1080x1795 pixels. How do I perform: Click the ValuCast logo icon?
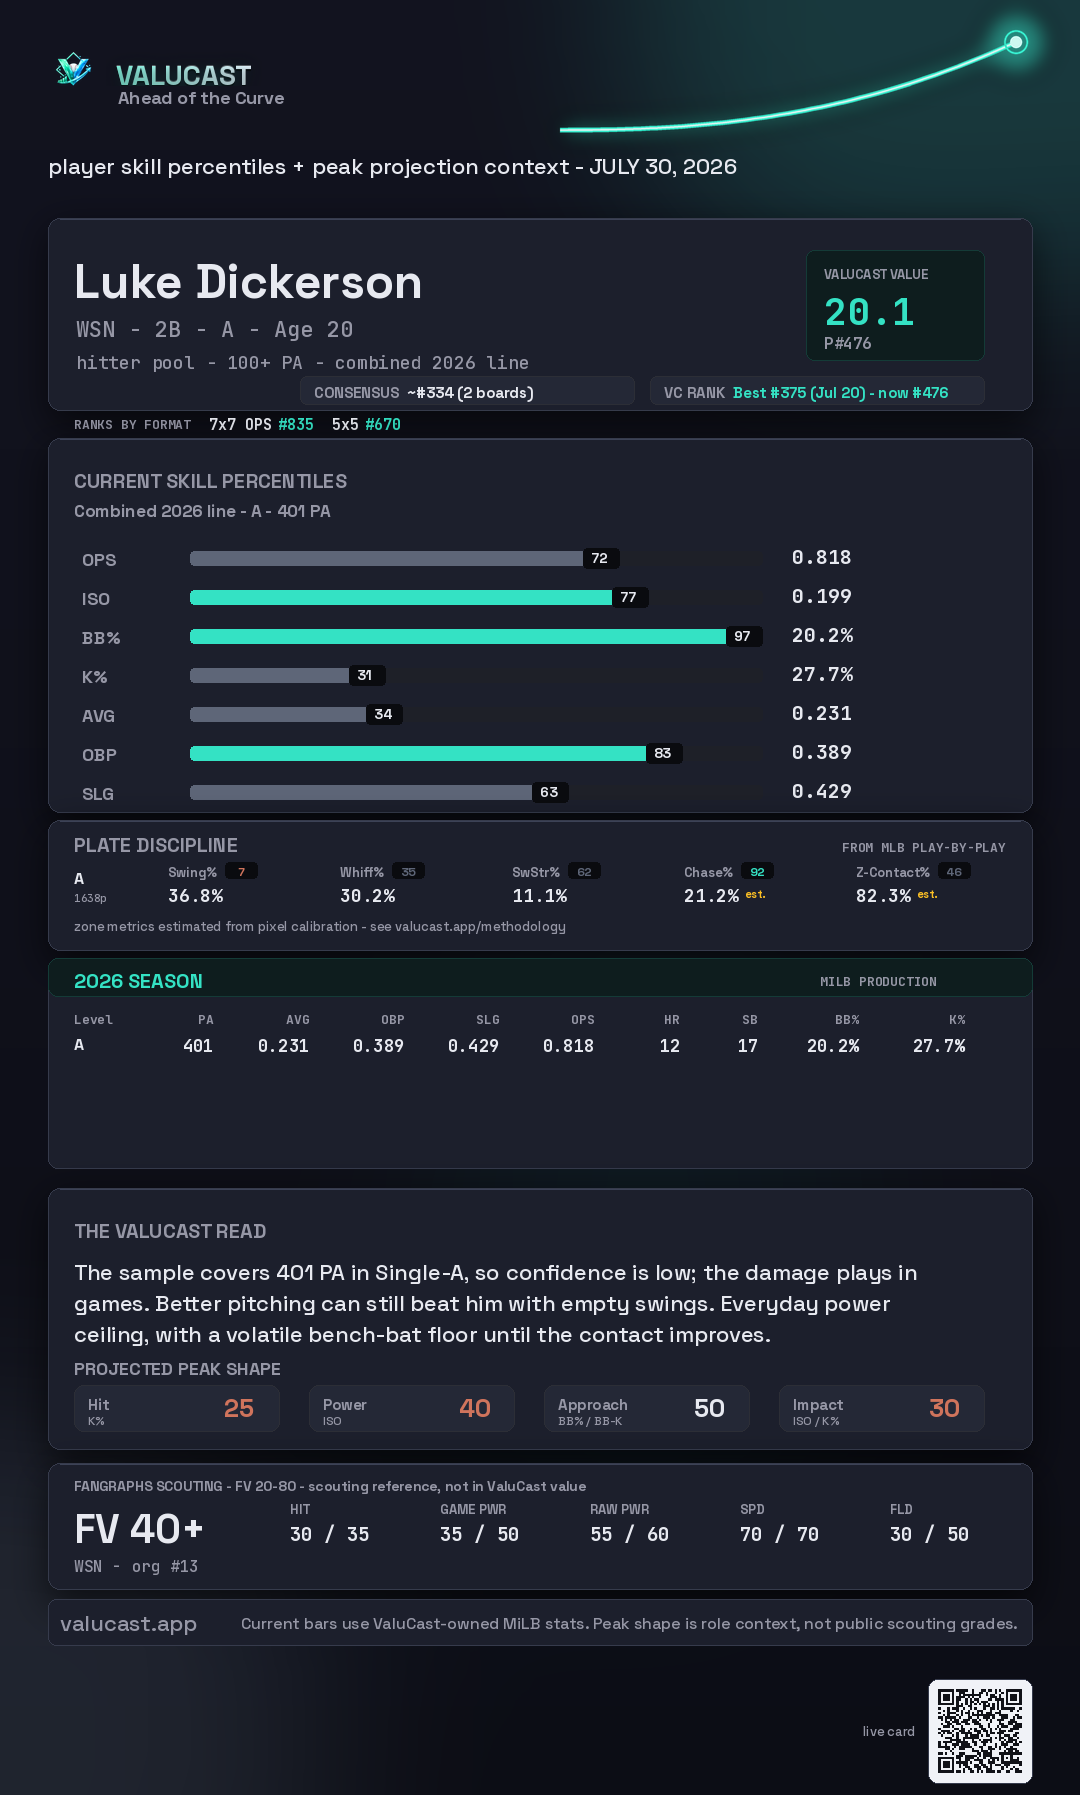click(x=73, y=69)
